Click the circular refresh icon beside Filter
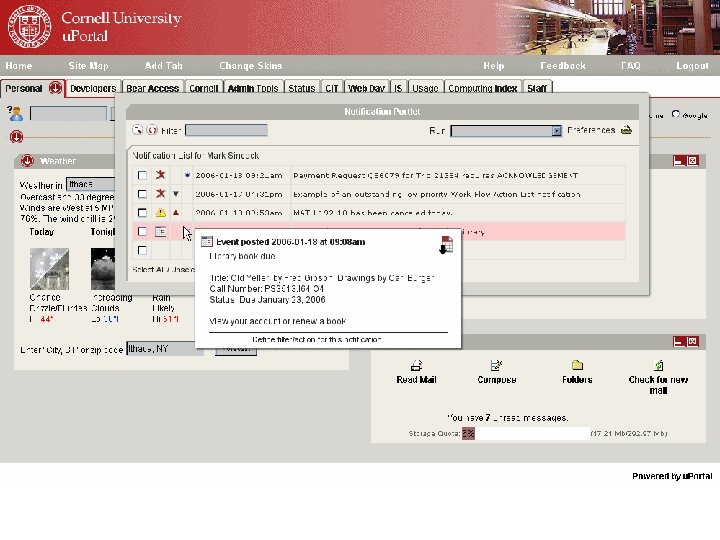The height and width of the screenshot is (540, 720). pyautogui.click(x=152, y=130)
